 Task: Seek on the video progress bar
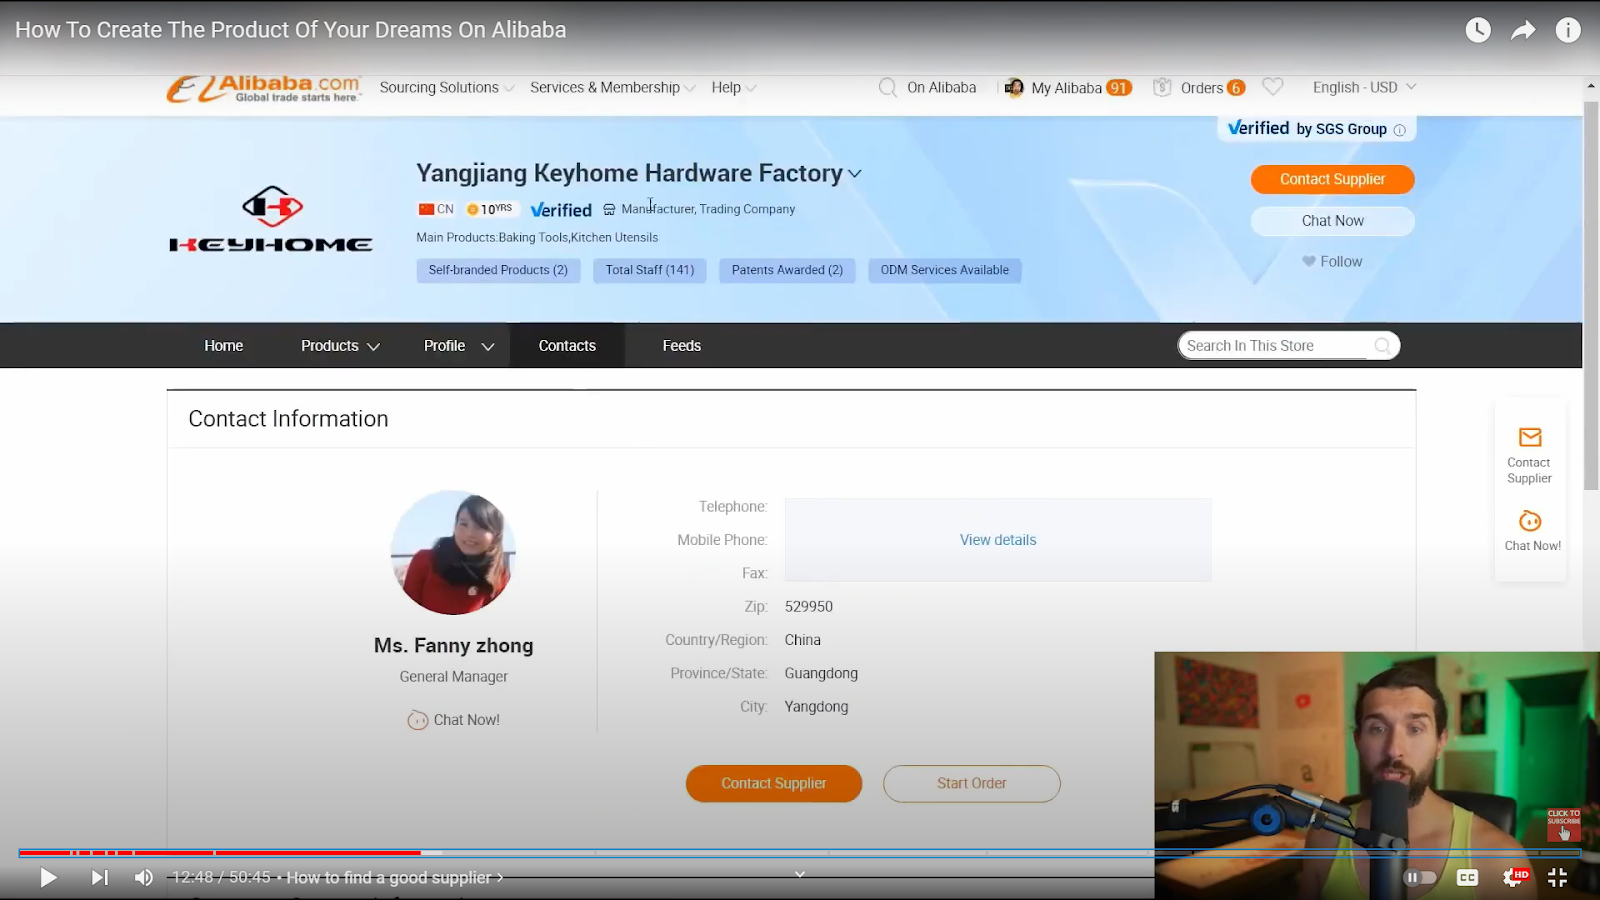pos(799,853)
